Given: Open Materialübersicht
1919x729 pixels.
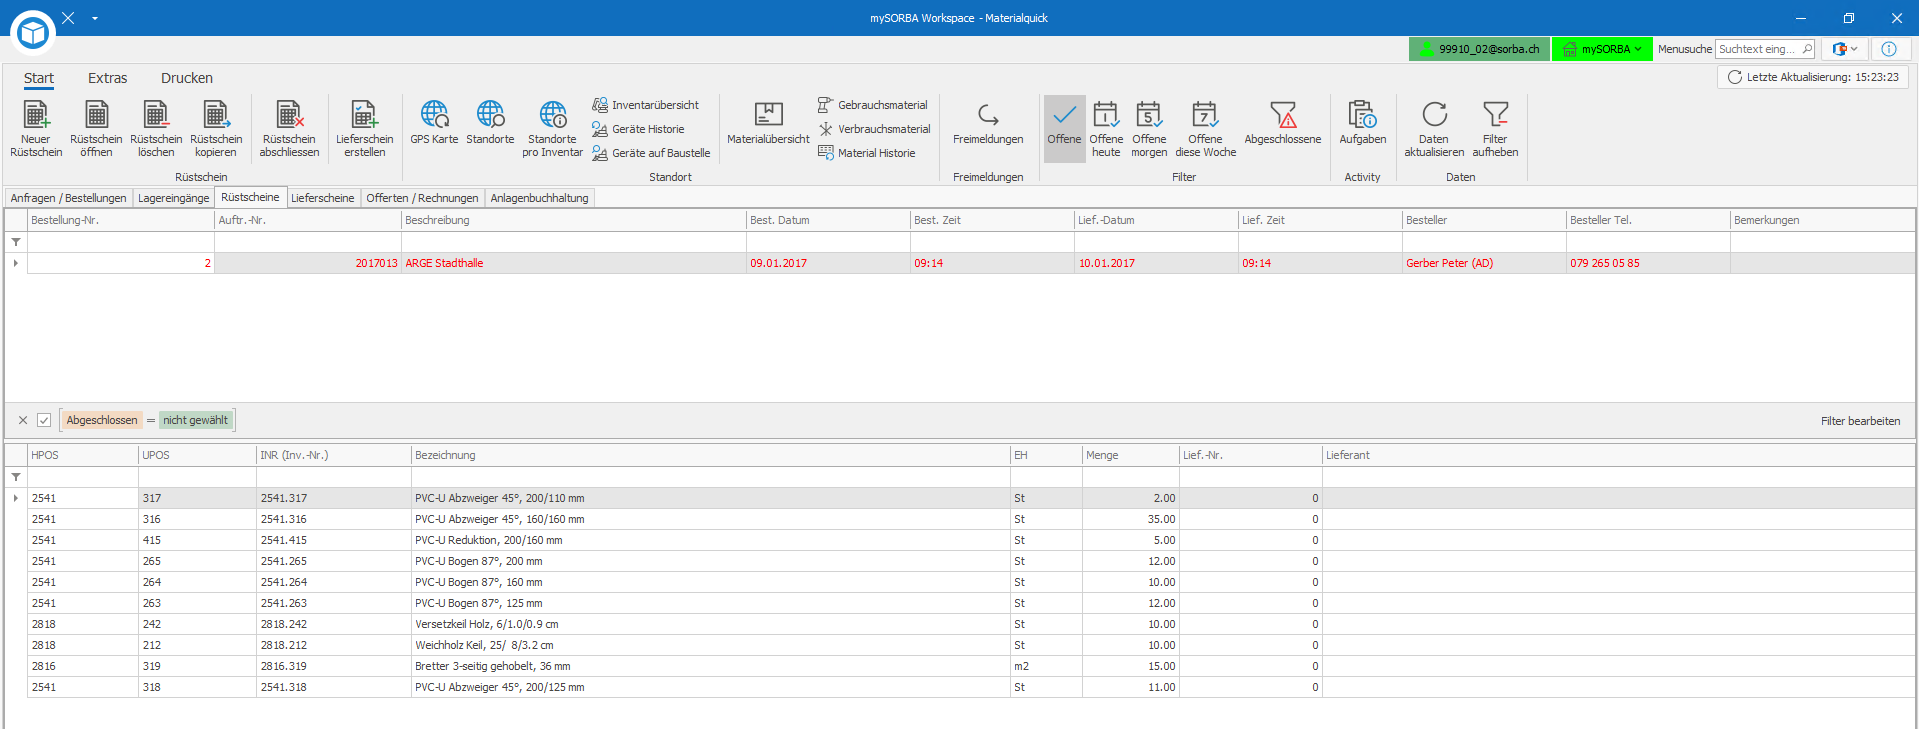Looking at the screenshot, I should [x=768, y=124].
